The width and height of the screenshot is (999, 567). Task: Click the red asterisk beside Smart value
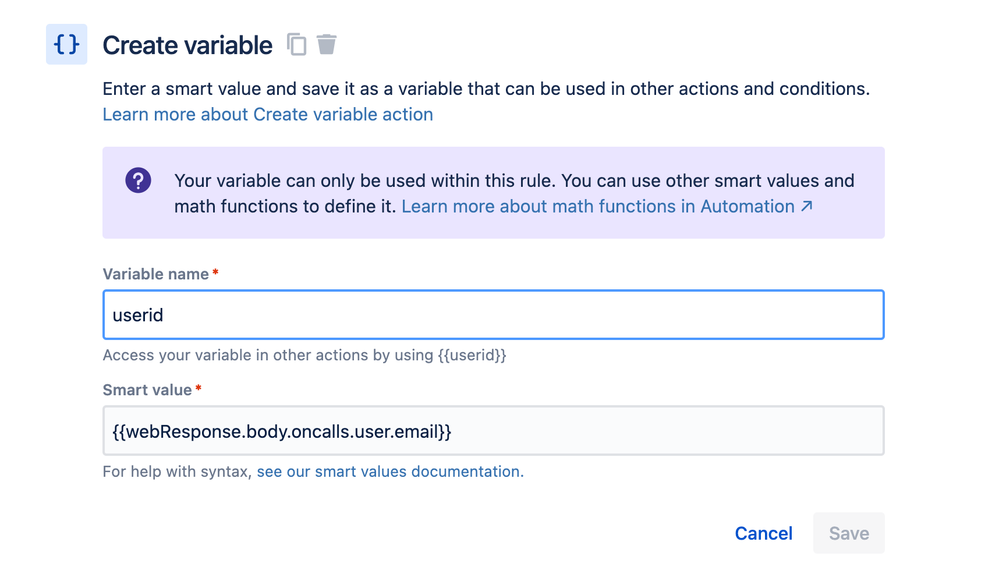coord(198,389)
